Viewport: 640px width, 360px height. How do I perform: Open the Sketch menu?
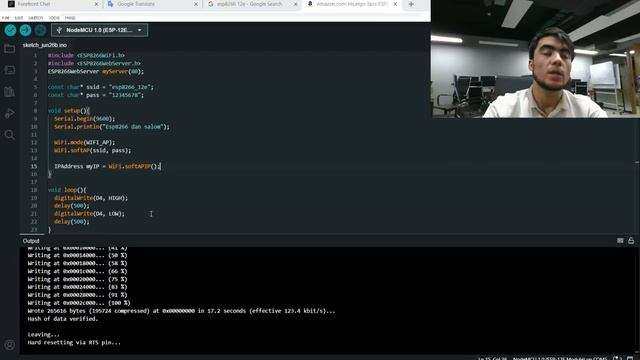[36, 18]
